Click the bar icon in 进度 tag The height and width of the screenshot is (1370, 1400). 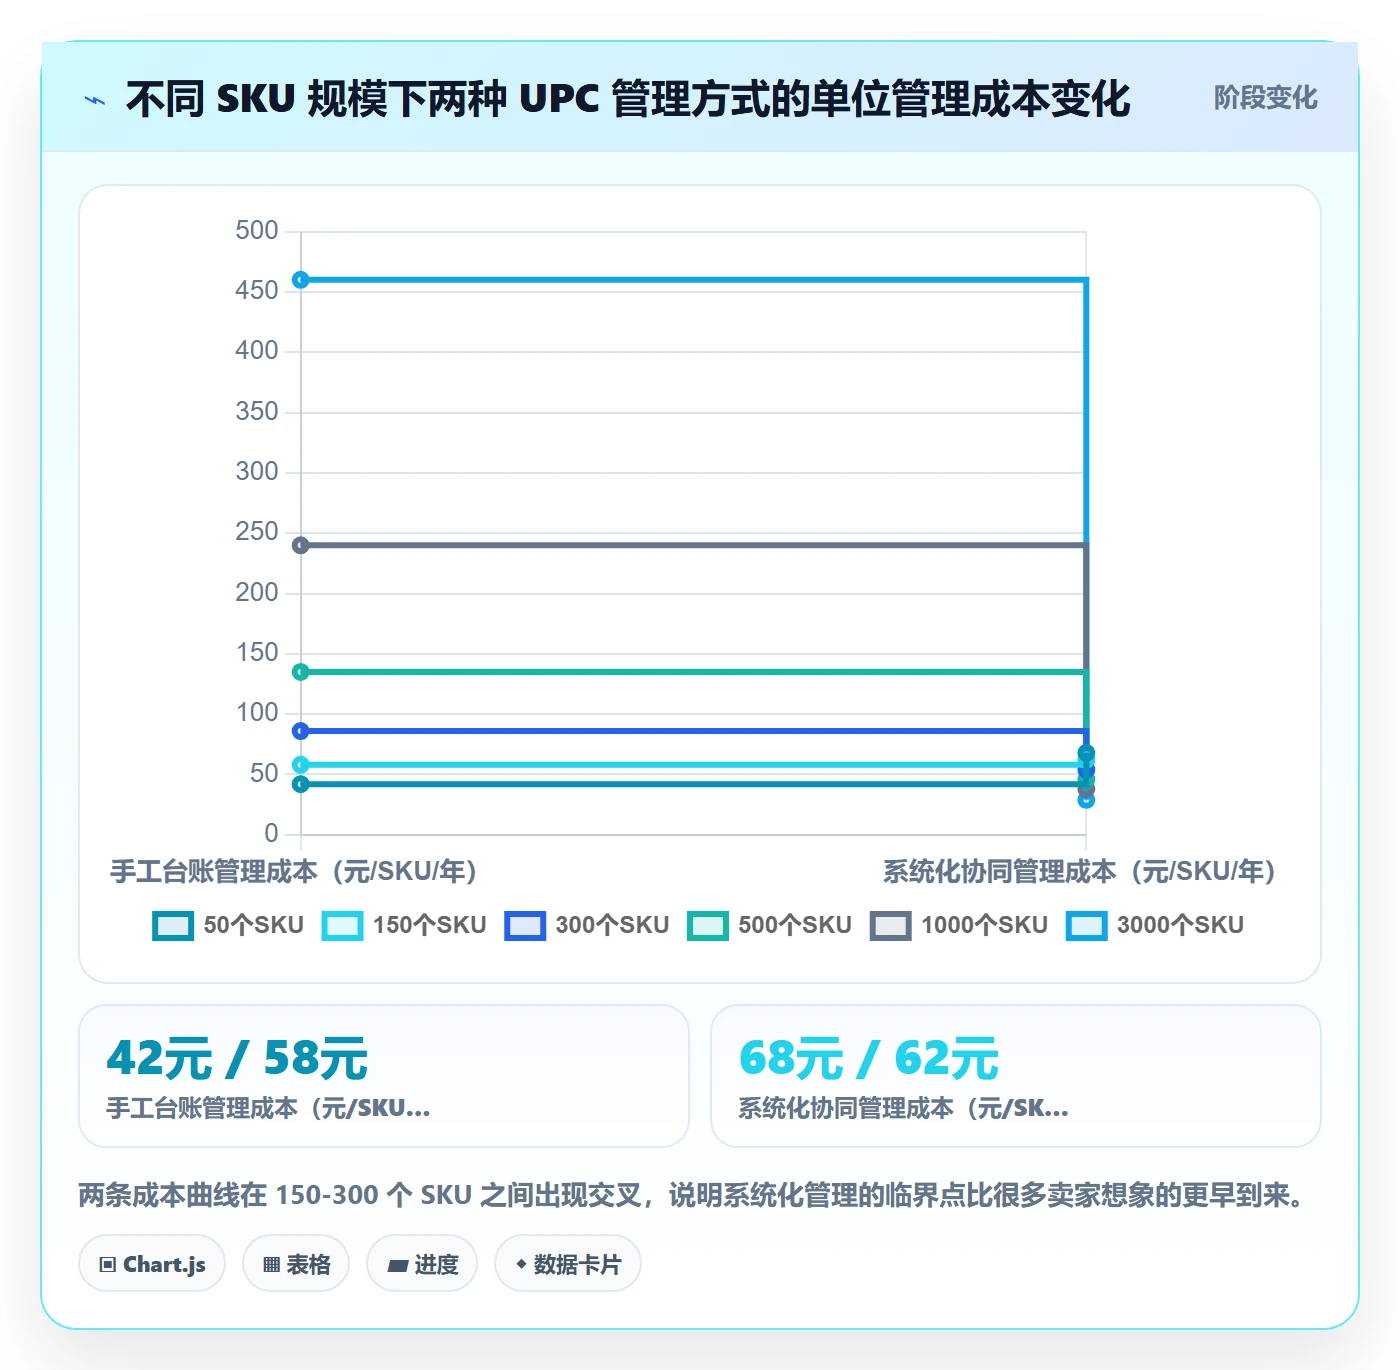click(x=398, y=1266)
